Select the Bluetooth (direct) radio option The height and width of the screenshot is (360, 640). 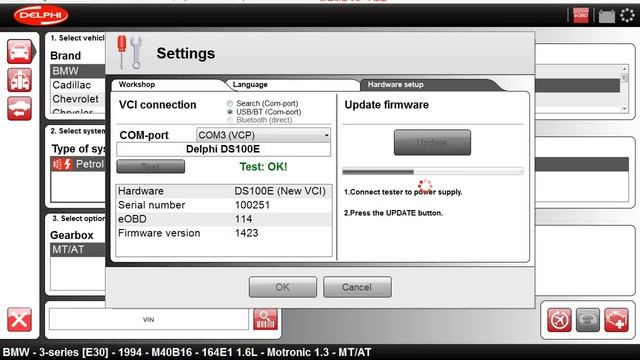[230, 120]
